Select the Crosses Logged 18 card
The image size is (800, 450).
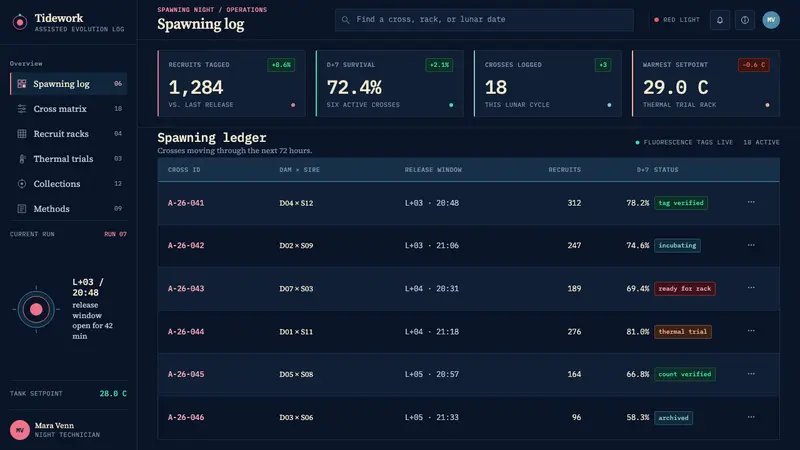[x=547, y=84]
